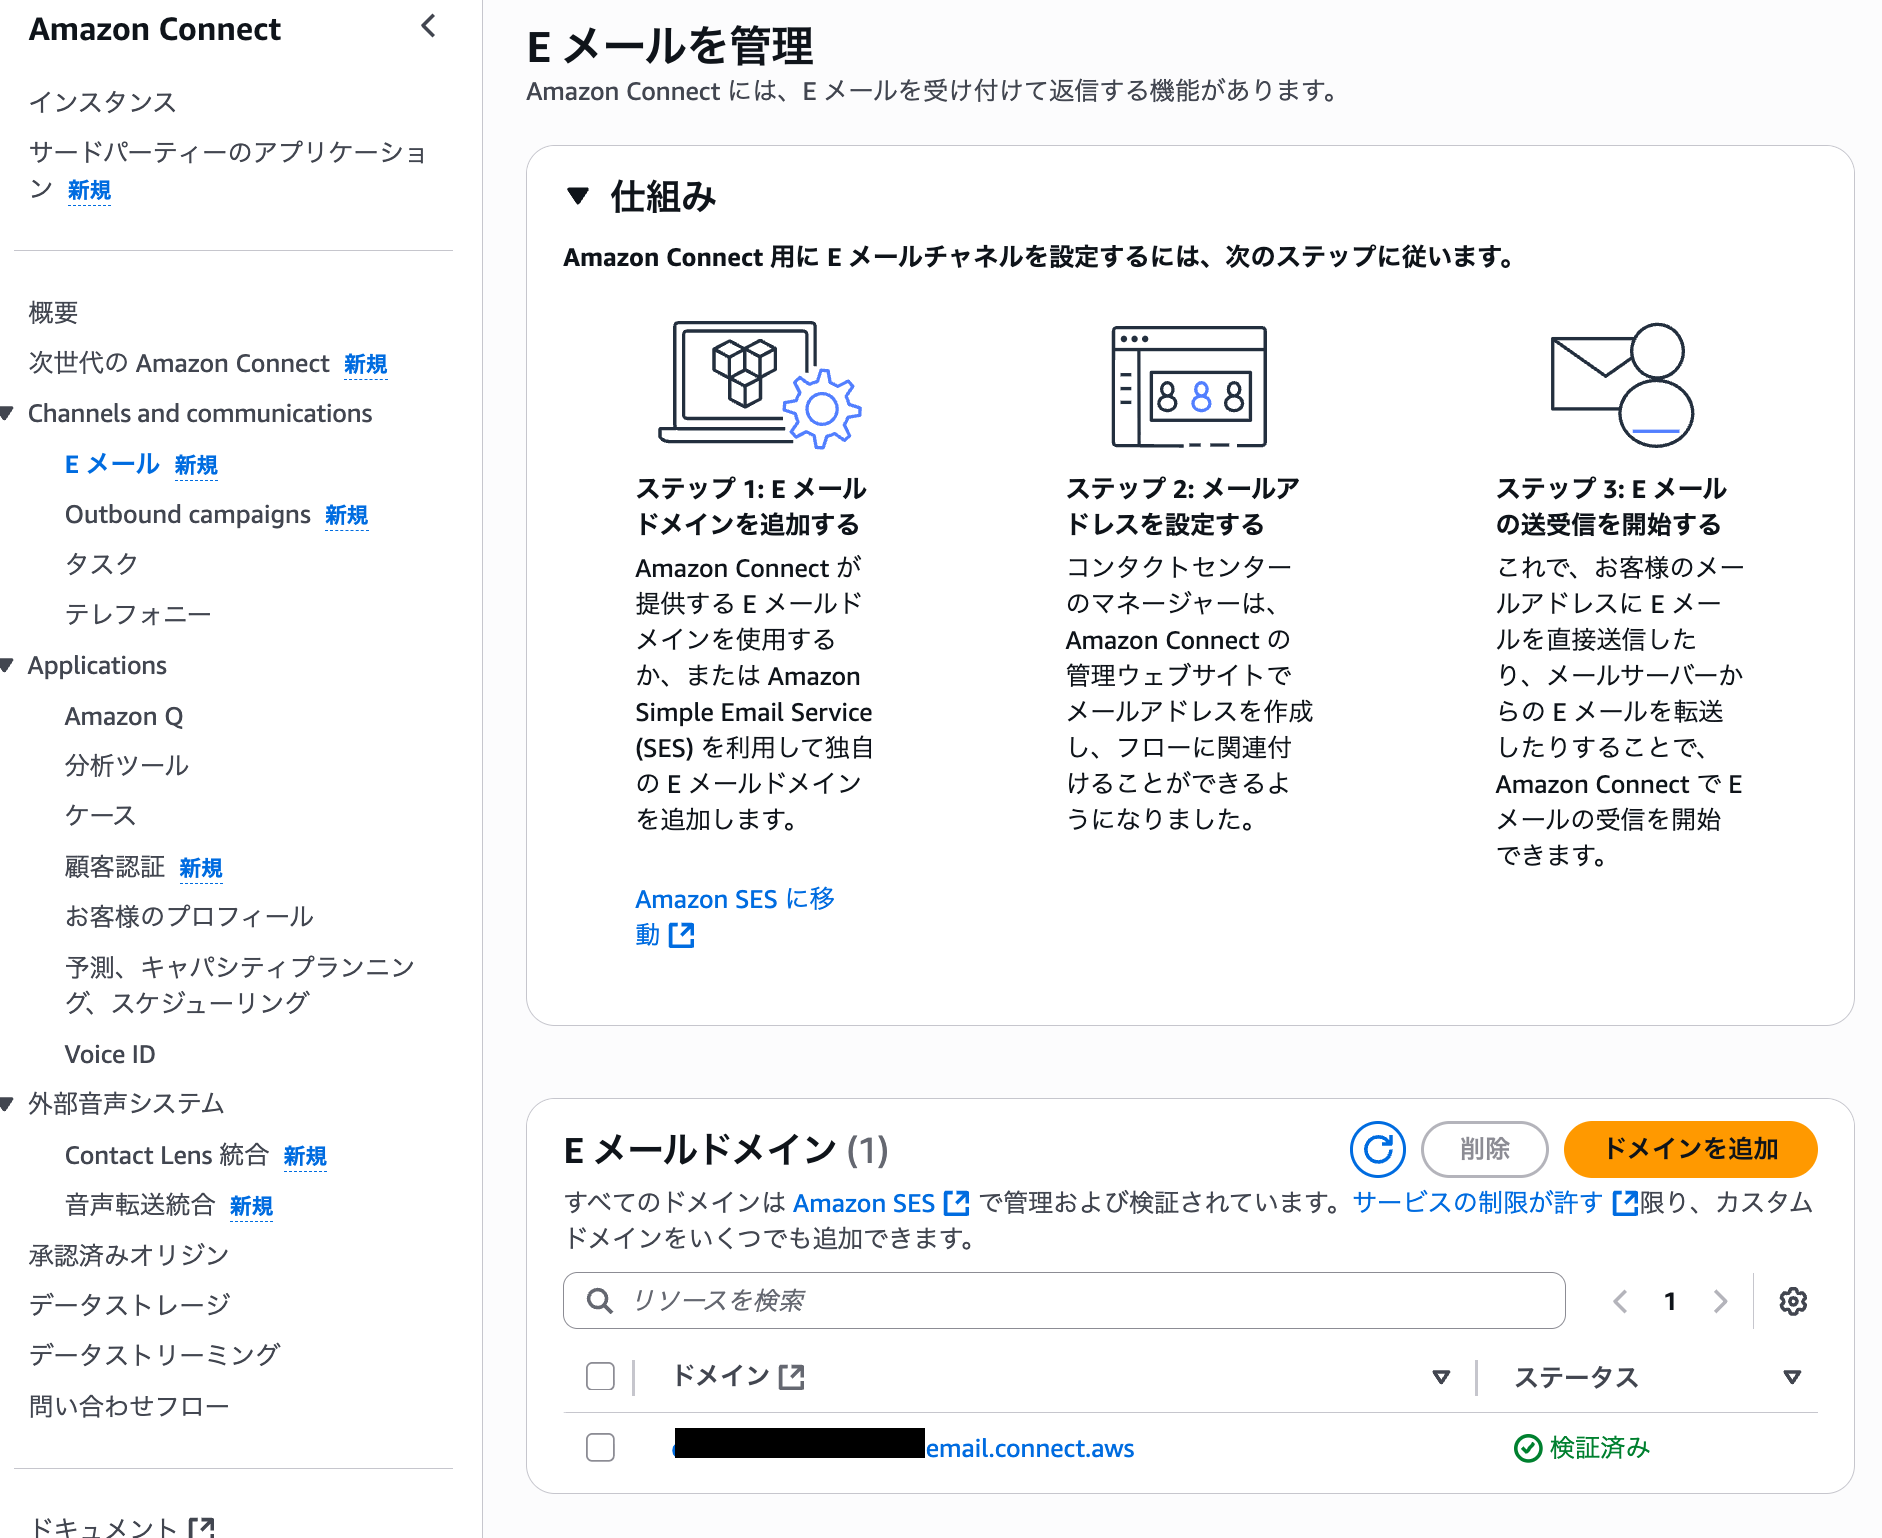Click external link icon beside ドキュメント
1882x1538 pixels.
pos(202,1528)
